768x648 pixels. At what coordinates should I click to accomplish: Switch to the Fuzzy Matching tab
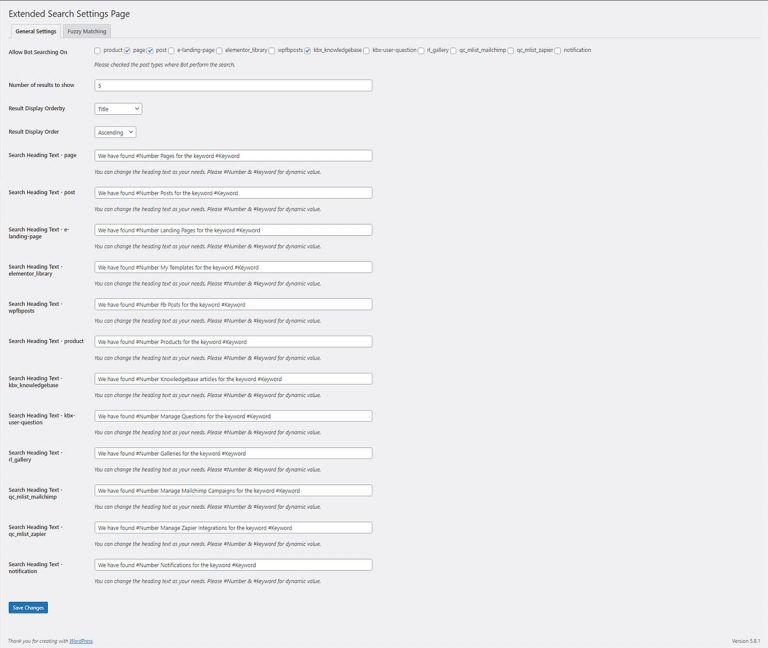(x=87, y=31)
